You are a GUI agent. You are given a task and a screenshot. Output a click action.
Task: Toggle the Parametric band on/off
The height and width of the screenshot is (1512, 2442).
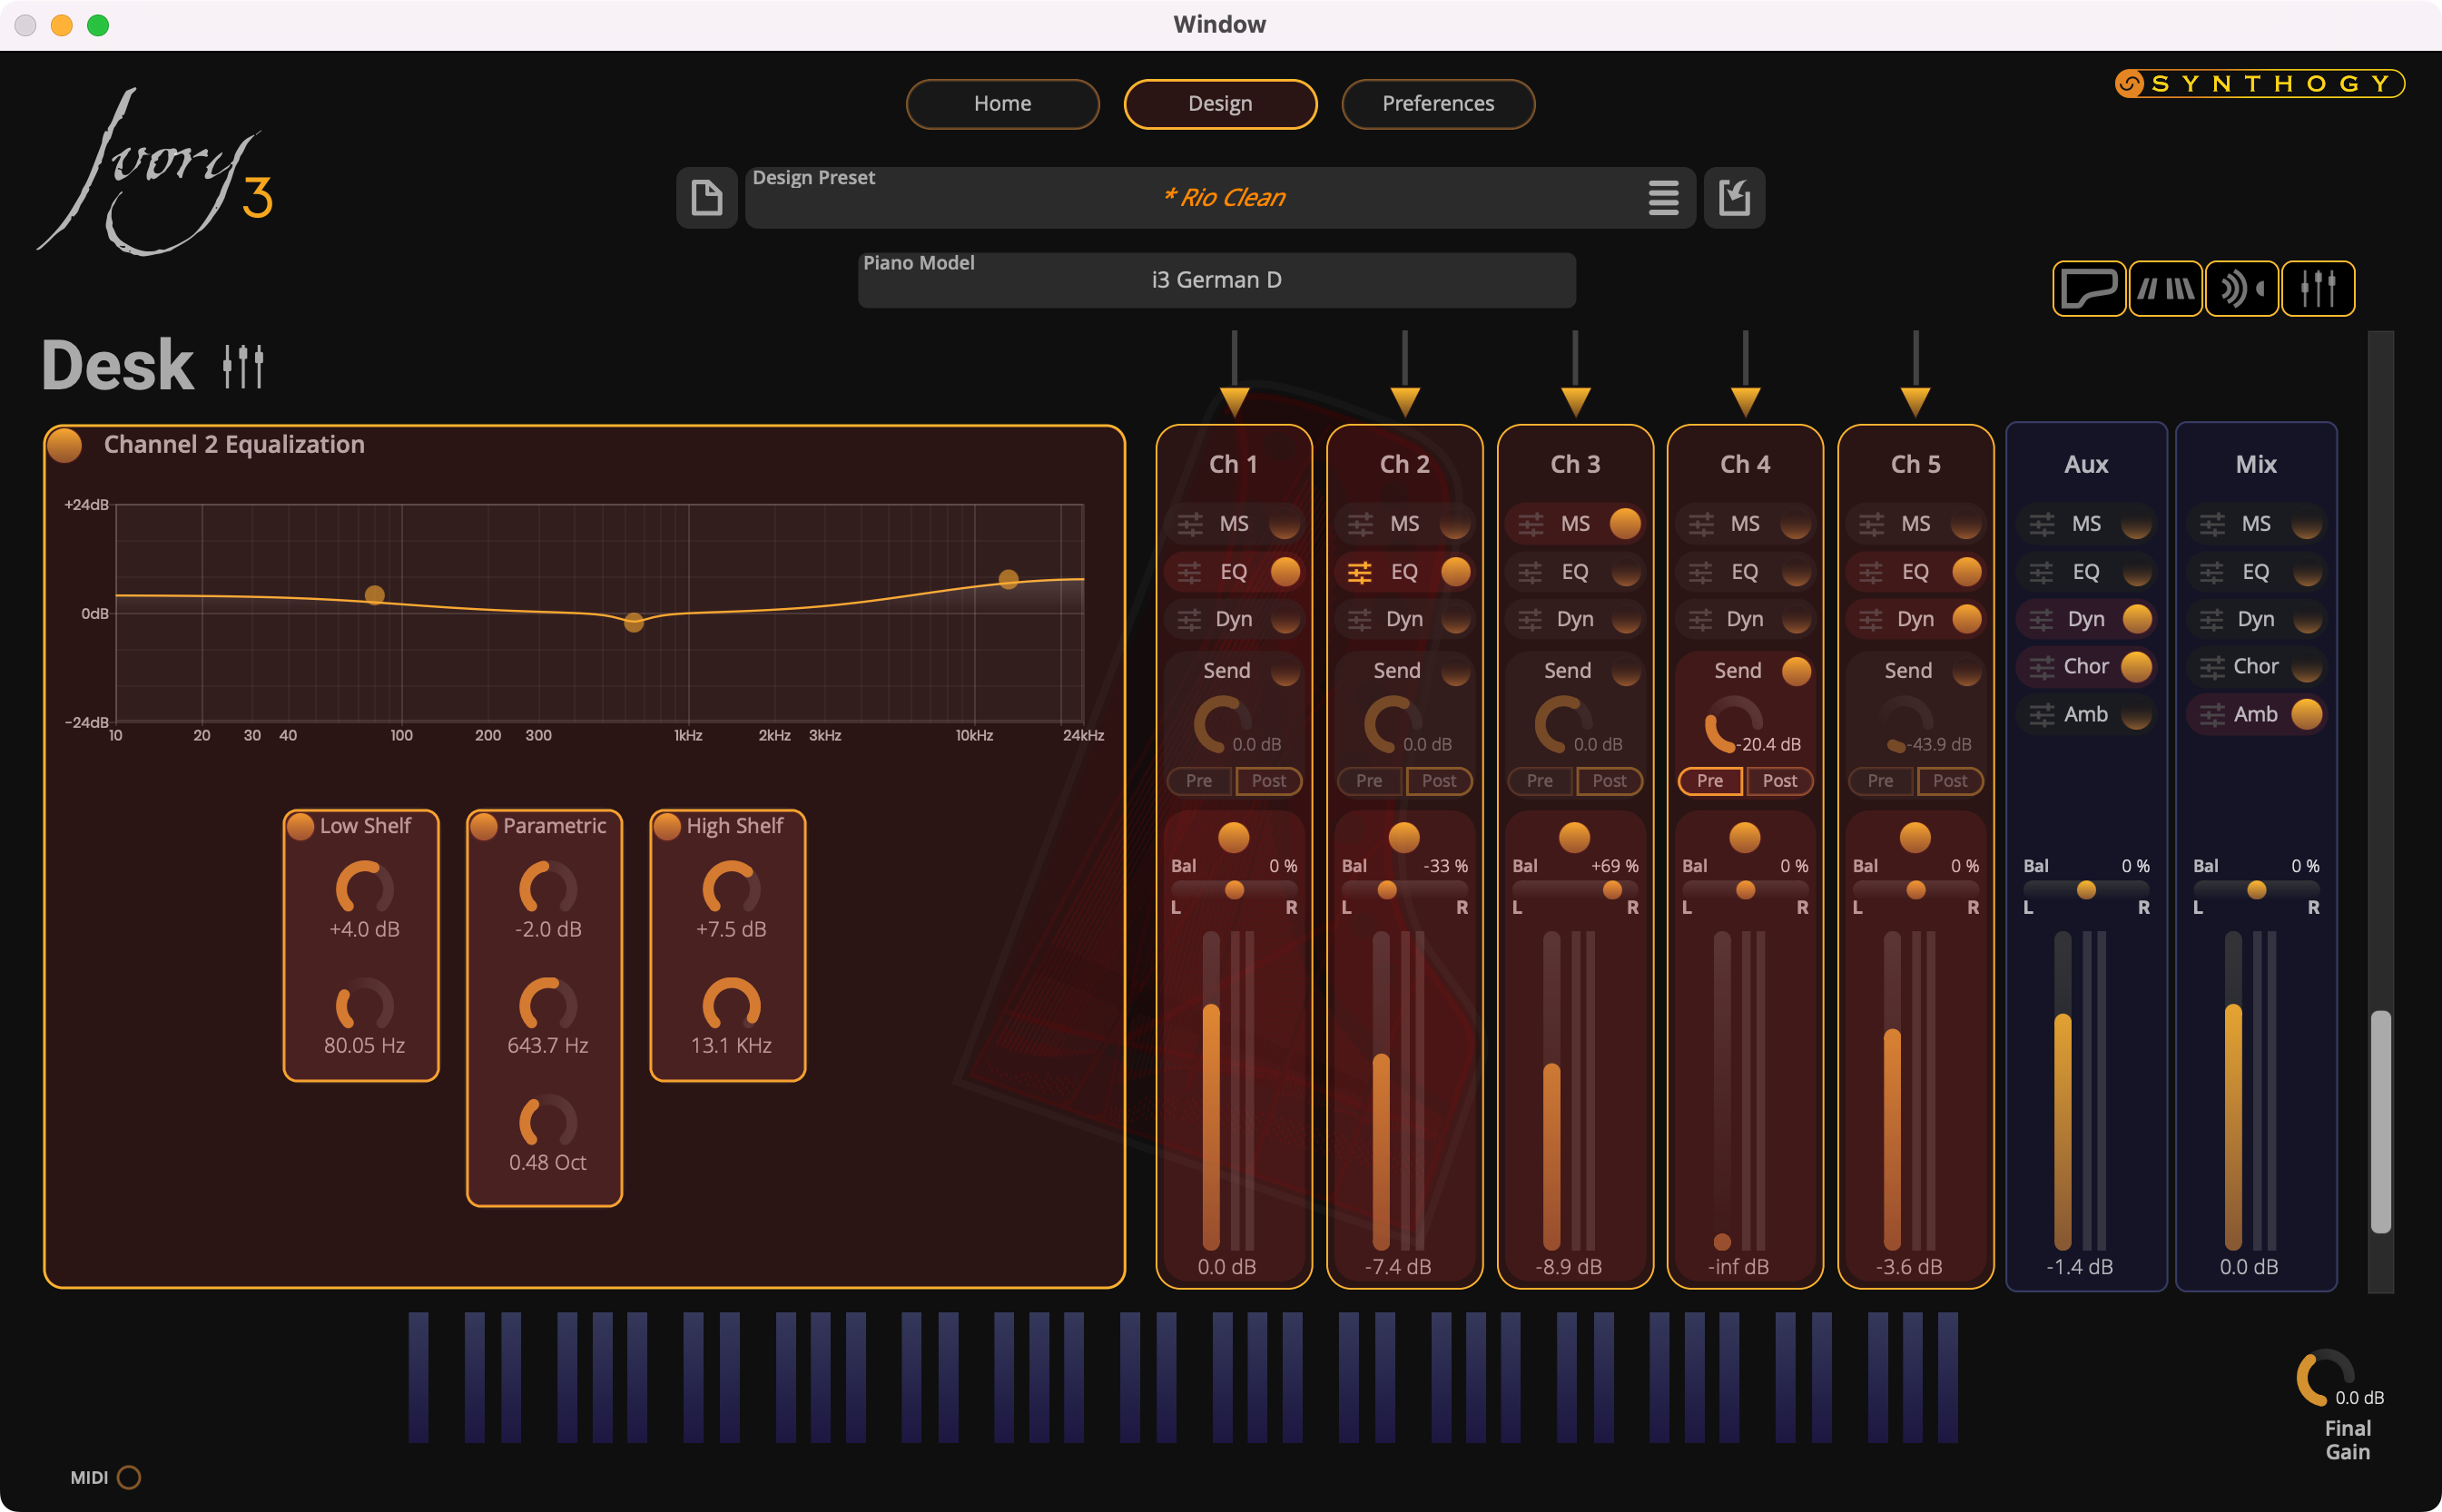484,826
